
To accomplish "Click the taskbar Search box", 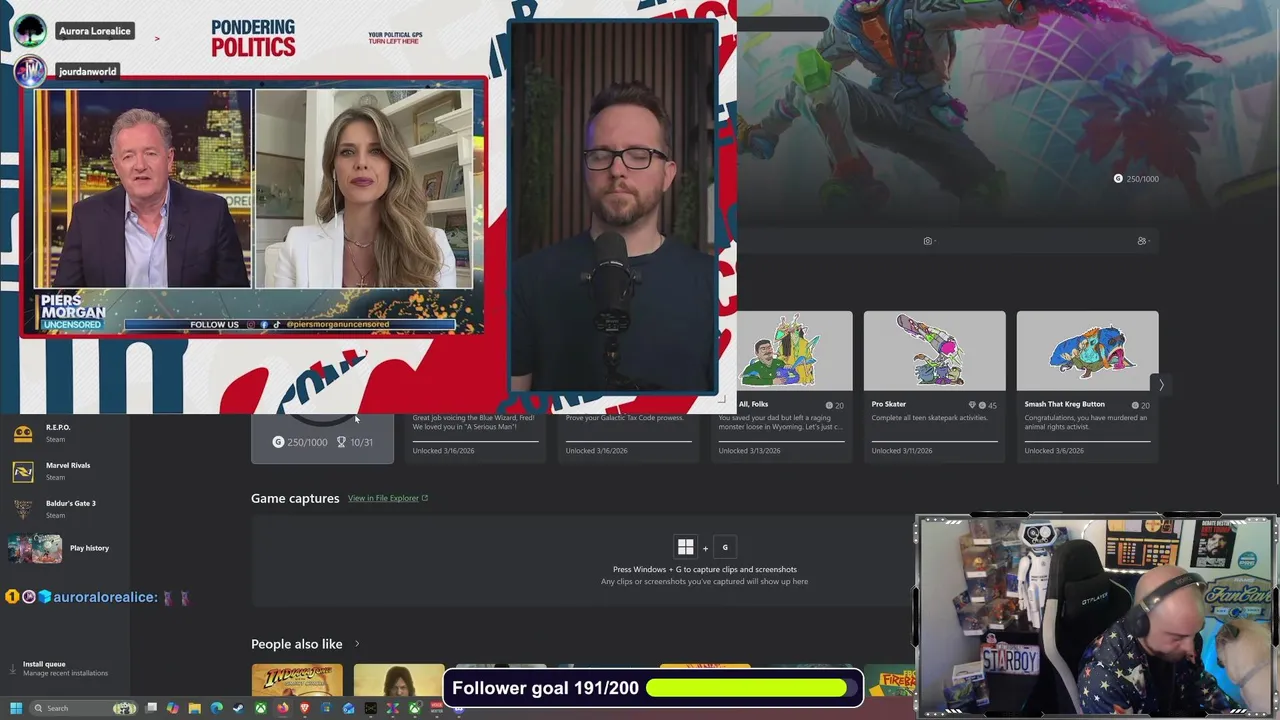I will [x=84, y=708].
